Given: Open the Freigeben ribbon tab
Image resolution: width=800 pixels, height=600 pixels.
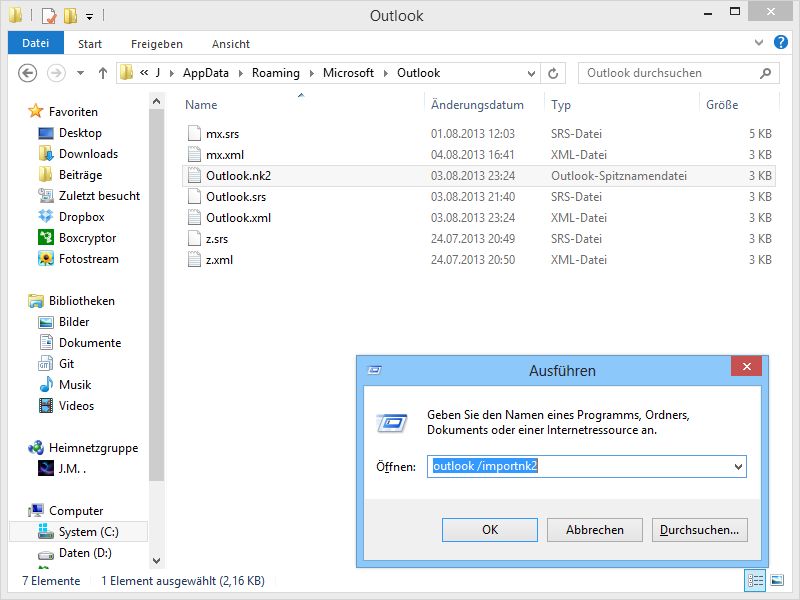Looking at the screenshot, I should point(157,44).
